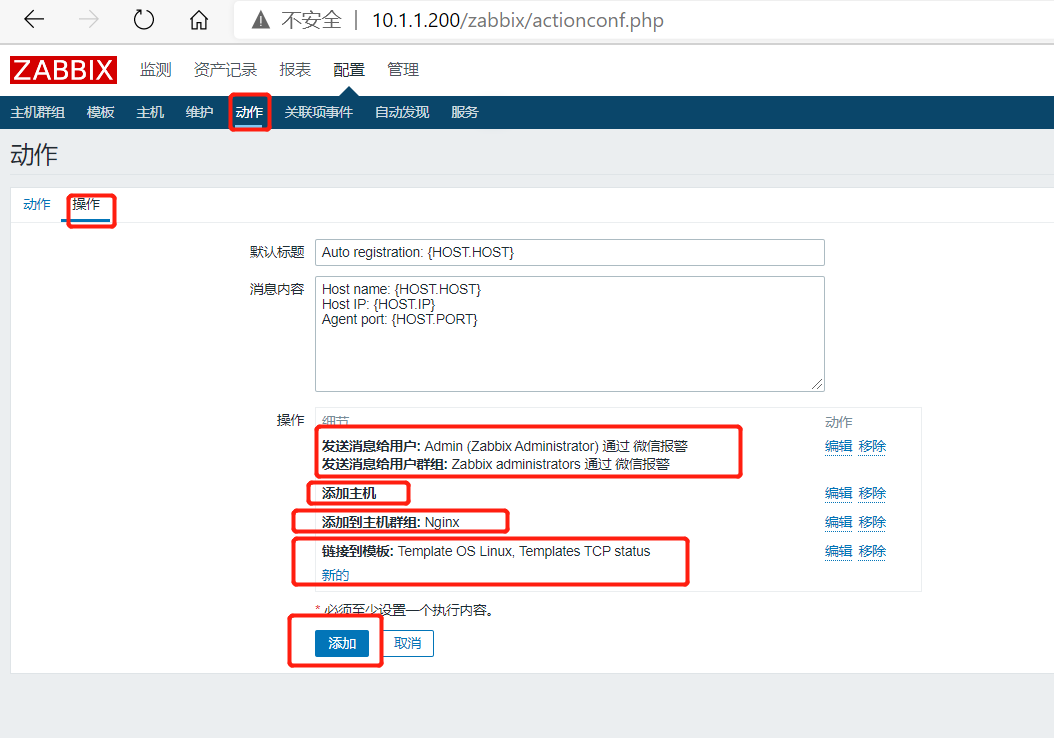The image size is (1054, 738).
Task: Click the ZABBIX logo
Action: click(x=63, y=70)
